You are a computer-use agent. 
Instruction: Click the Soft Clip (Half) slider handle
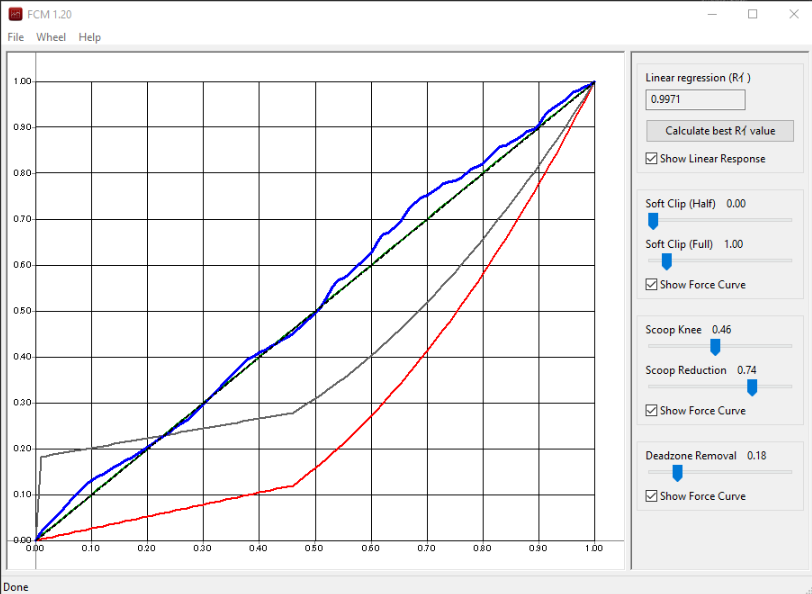[x=653, y=220]
